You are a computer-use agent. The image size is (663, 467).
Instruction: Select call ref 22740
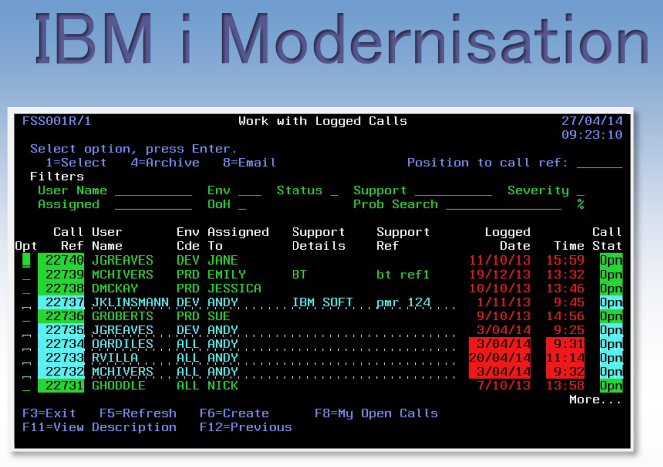(x=61, y=261)
